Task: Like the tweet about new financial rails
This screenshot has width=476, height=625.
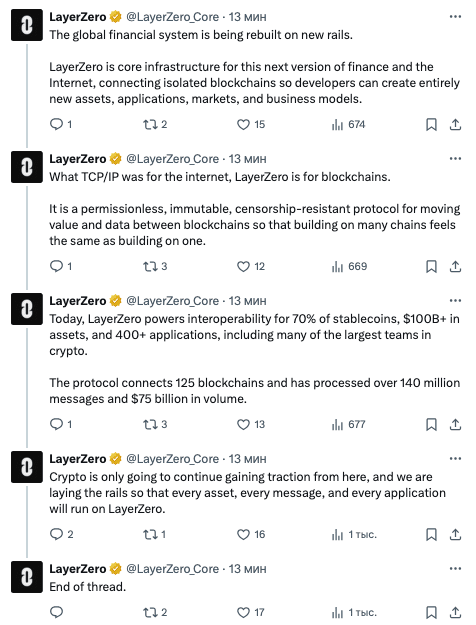Action: 244,125
